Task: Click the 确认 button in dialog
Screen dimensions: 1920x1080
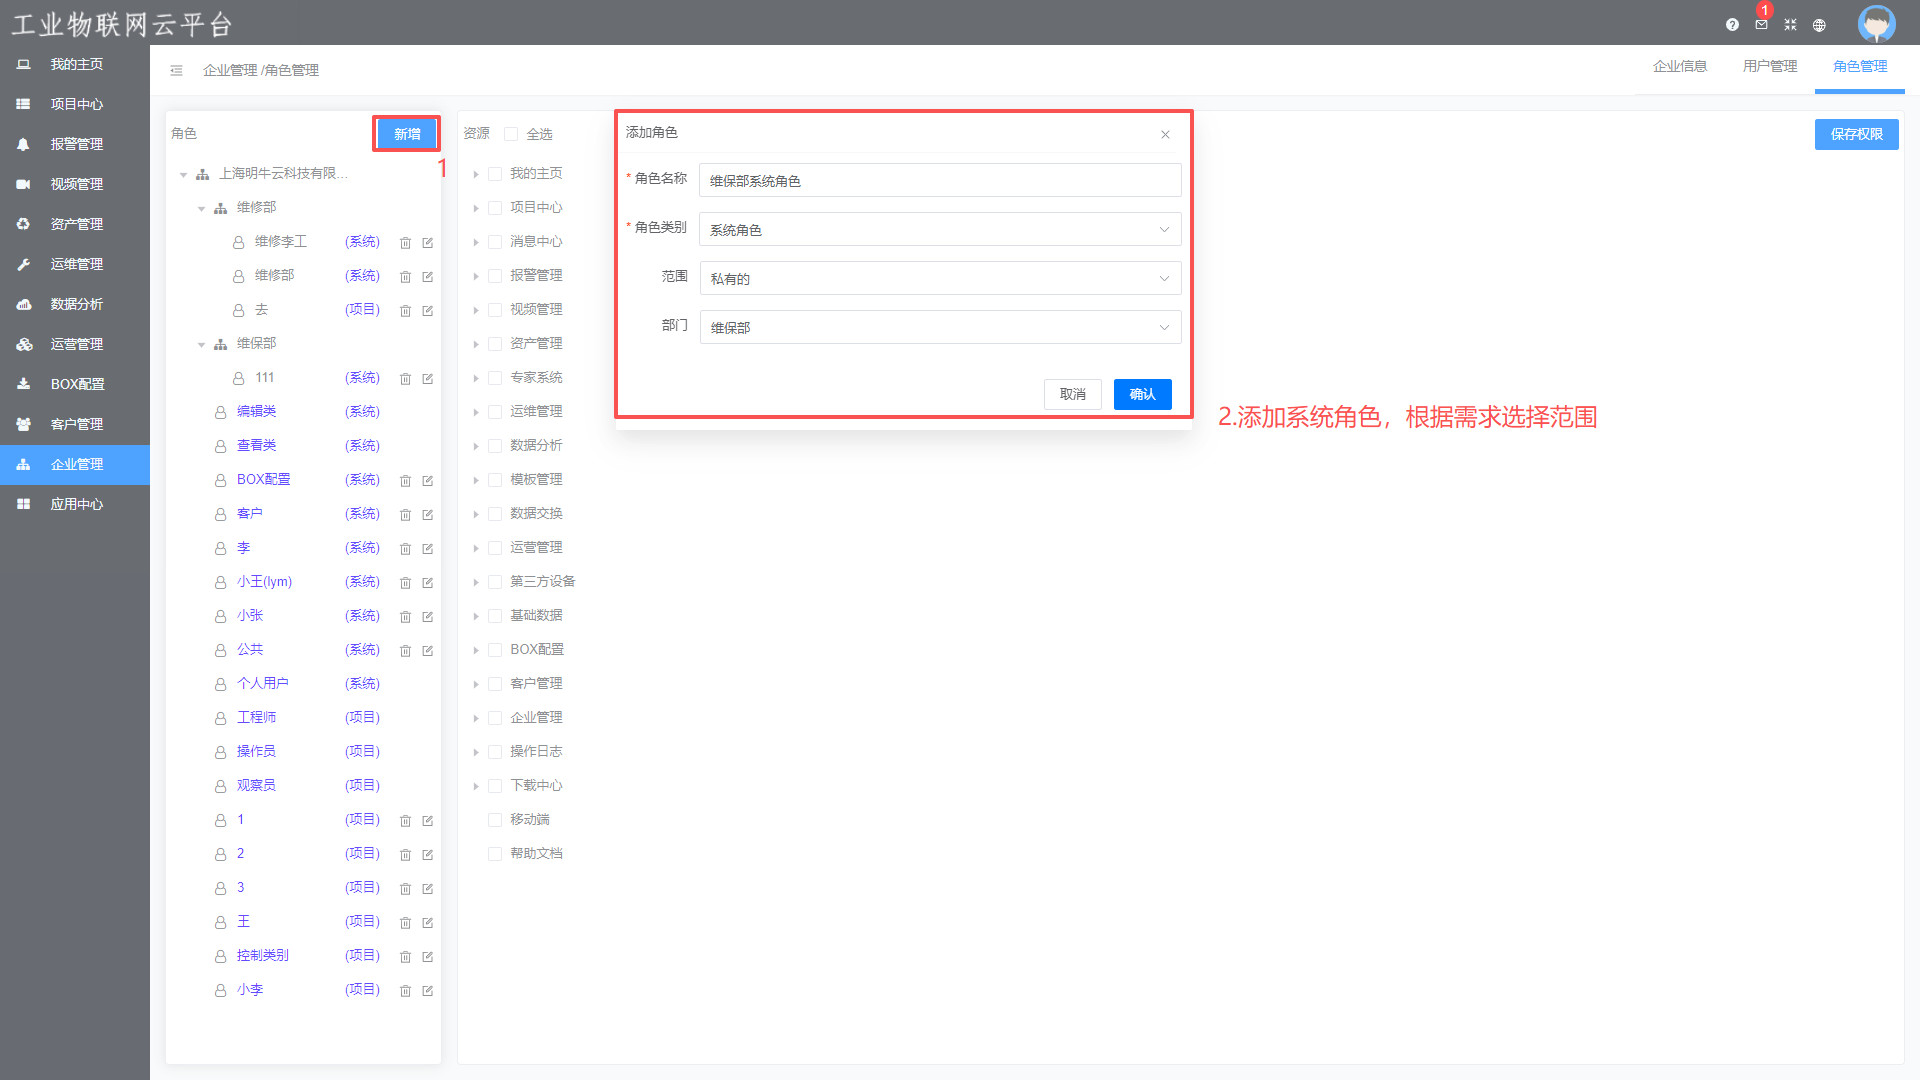Action: point(1142,394)
